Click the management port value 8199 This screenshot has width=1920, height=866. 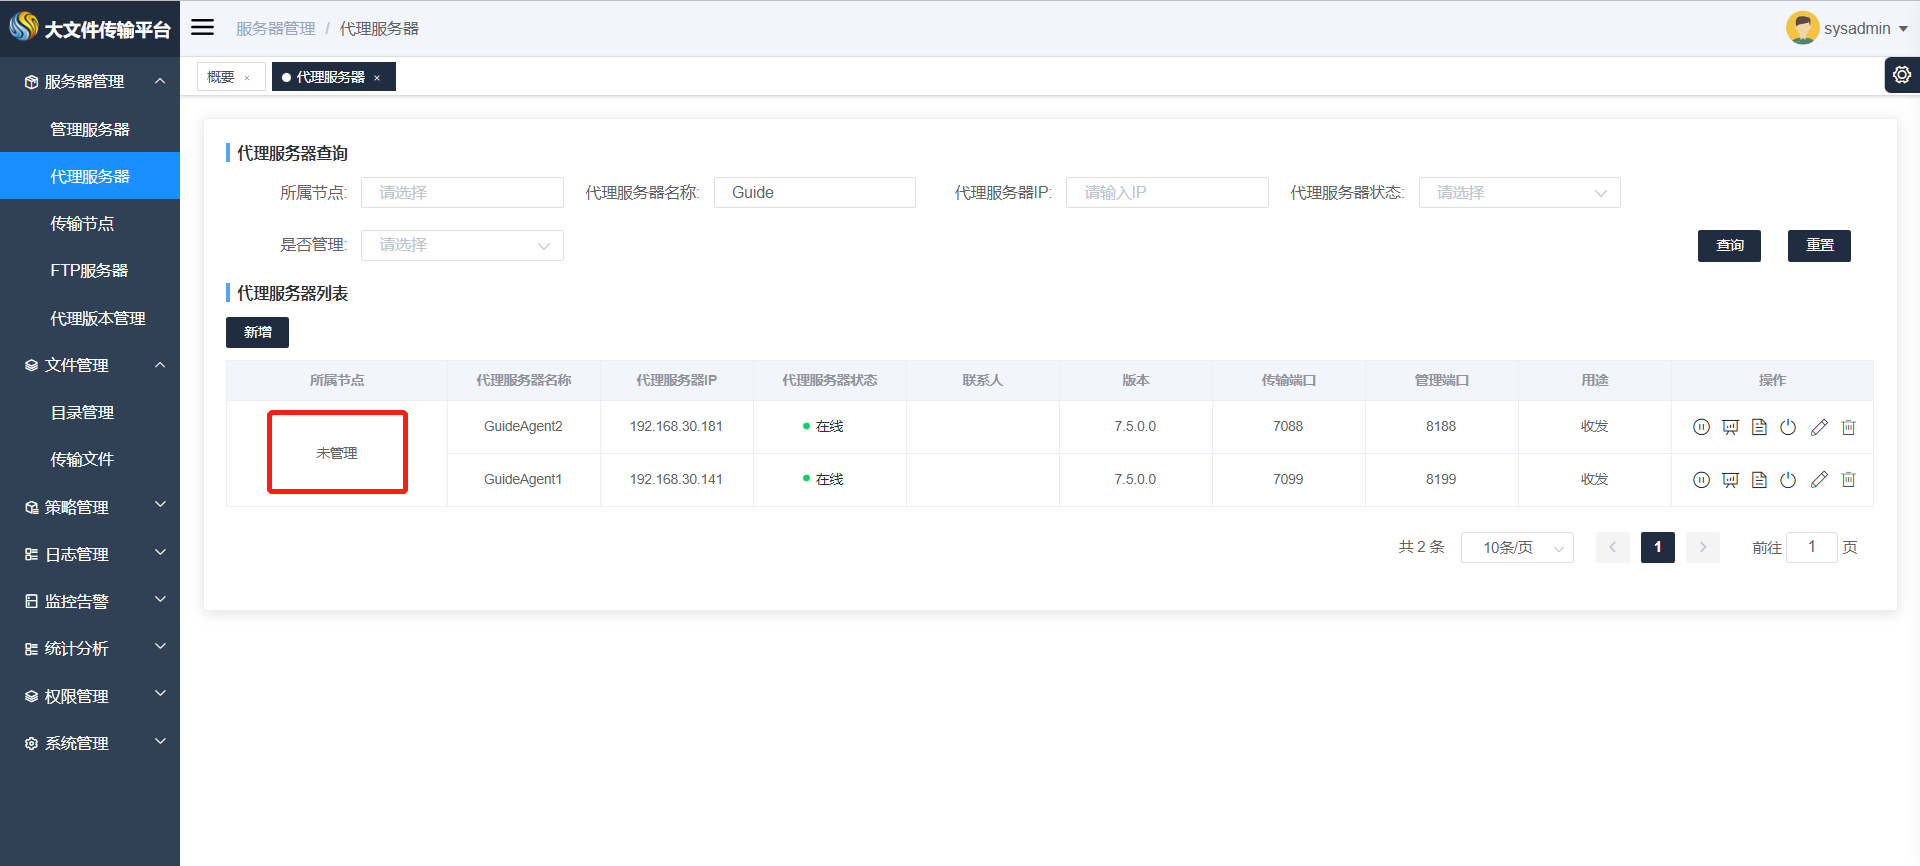pyautogui.click(x=1441, y=480)
